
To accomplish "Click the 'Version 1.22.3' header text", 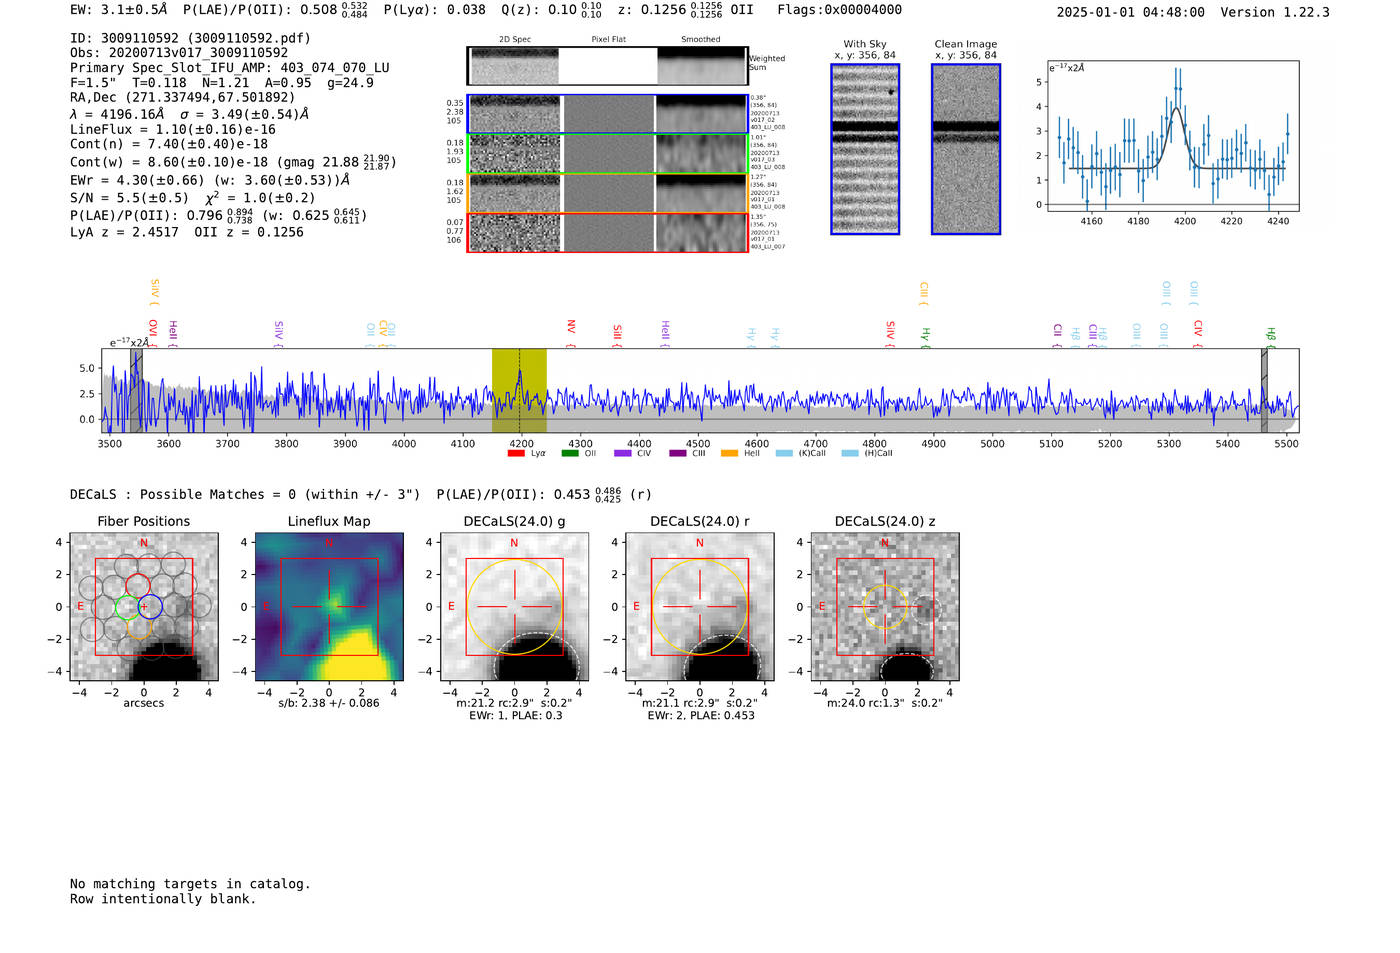I will [x=1276, y=12].
